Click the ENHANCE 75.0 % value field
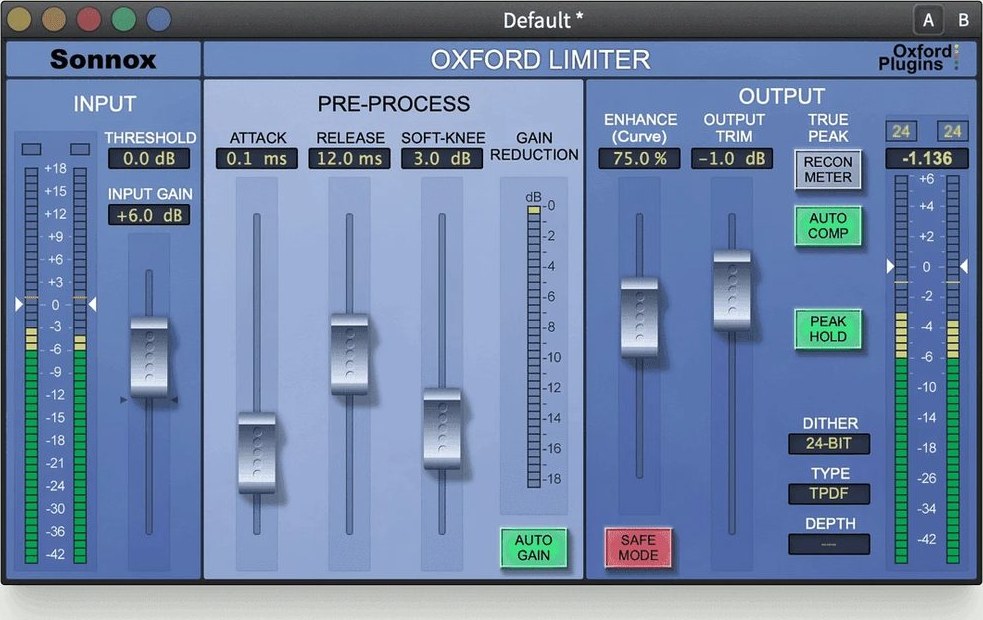Viewport: 983px width, 620px height. click(x=639, y=159)
